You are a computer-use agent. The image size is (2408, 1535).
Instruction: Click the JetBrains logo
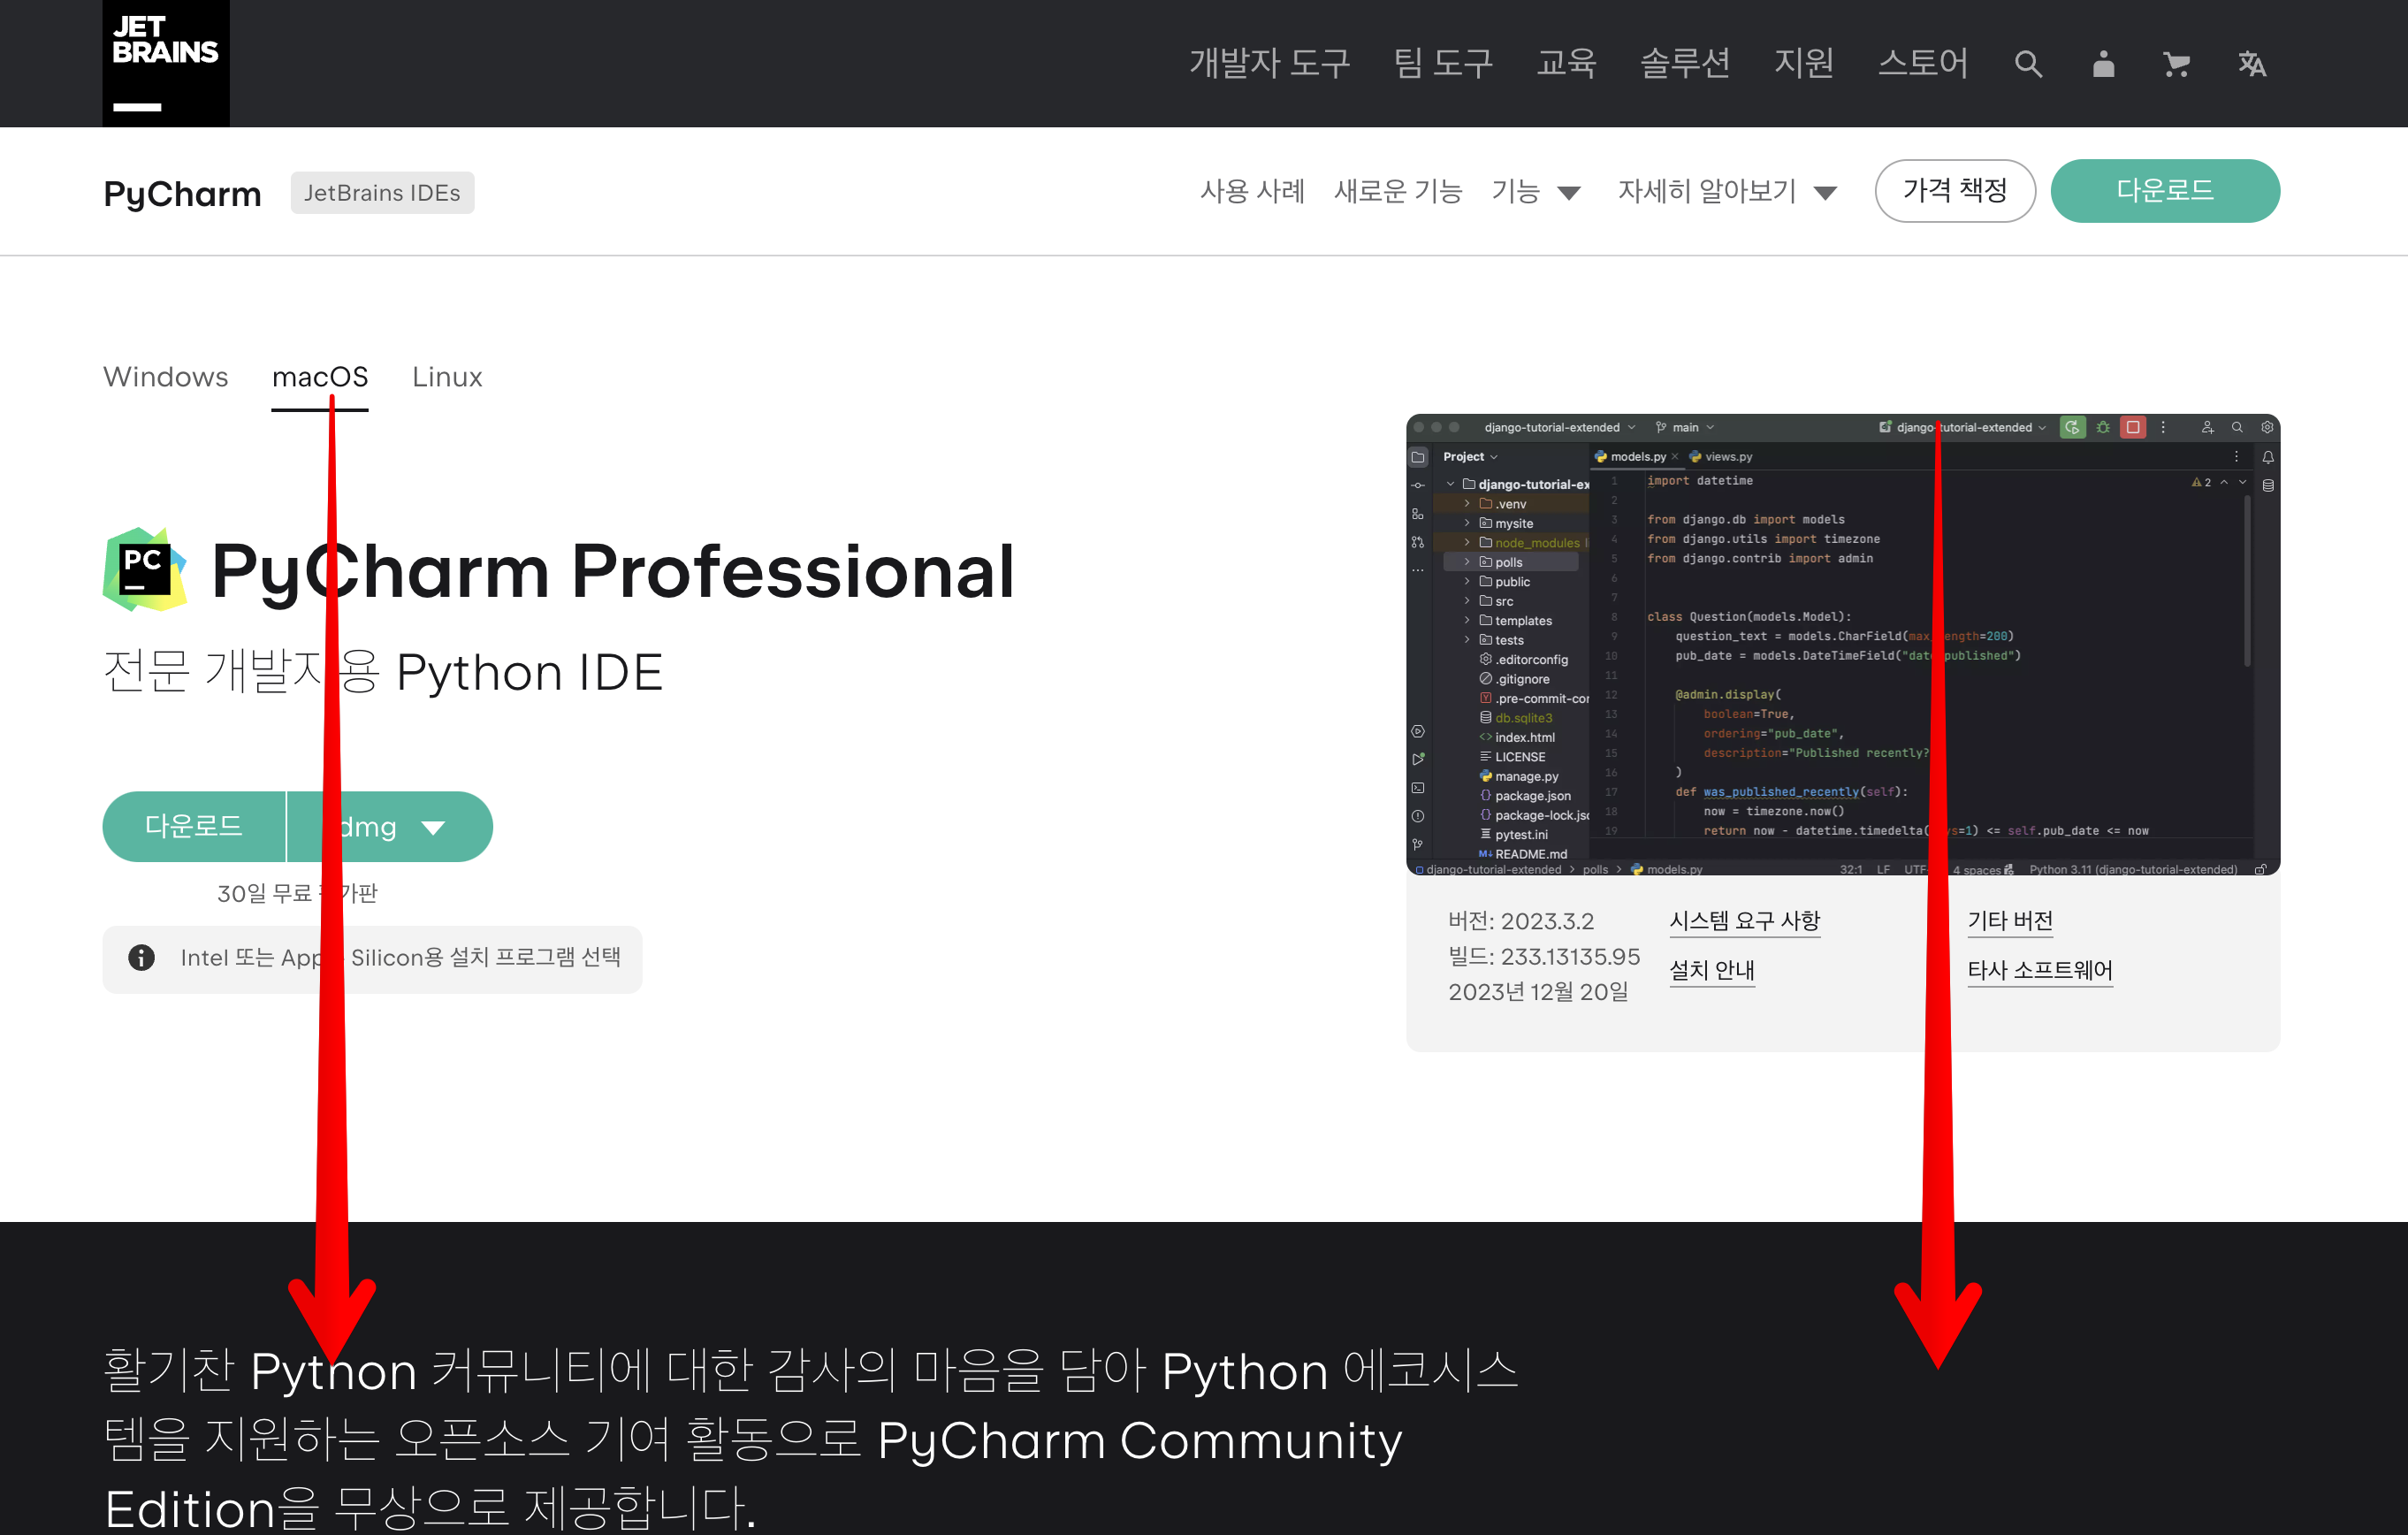pyautogui.click(x=165, y=62)
